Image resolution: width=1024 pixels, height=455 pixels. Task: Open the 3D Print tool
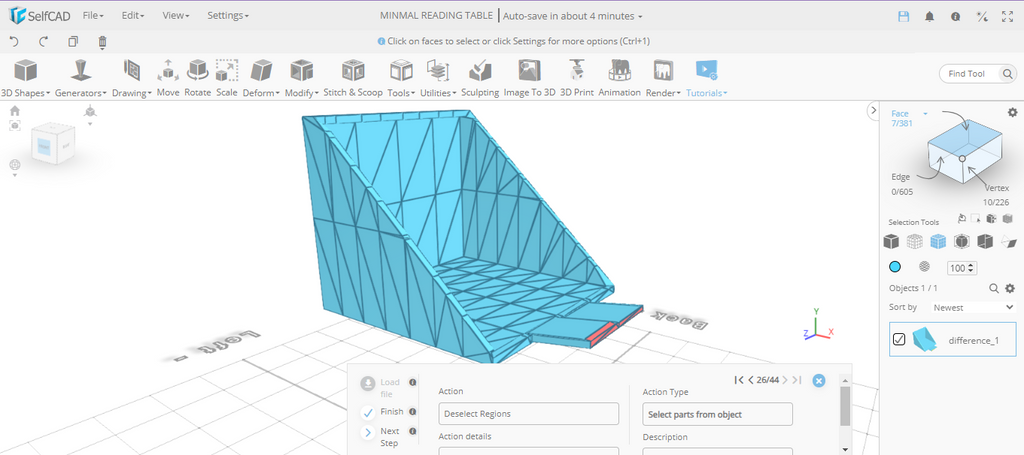(577, 78)
